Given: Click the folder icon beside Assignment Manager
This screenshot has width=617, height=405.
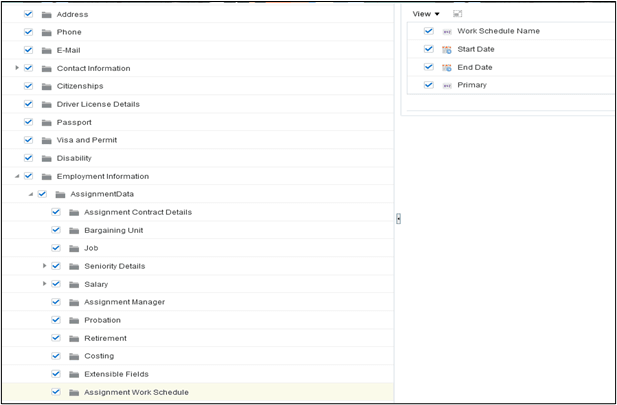Looking at the screenshot, I should pos(74,302).
